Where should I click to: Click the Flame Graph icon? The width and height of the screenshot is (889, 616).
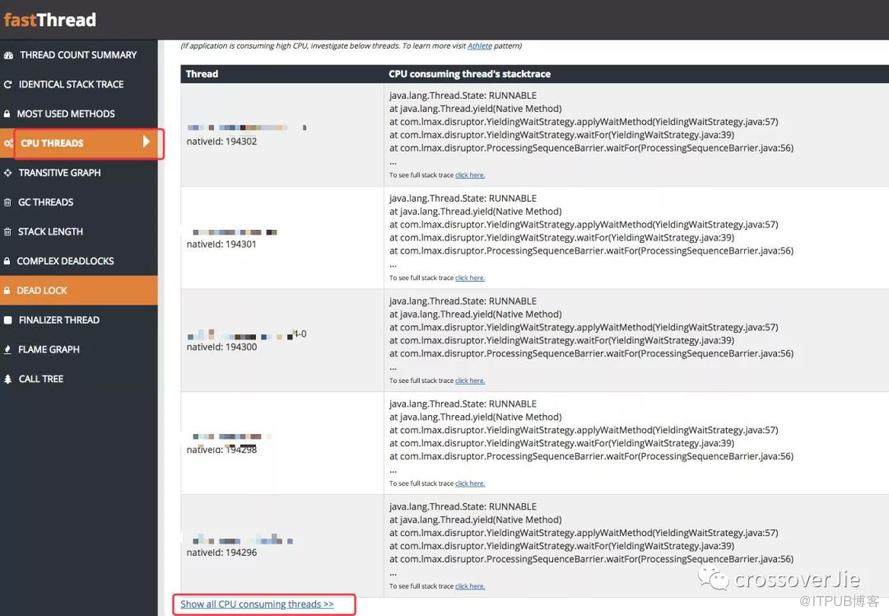[7, 350]
